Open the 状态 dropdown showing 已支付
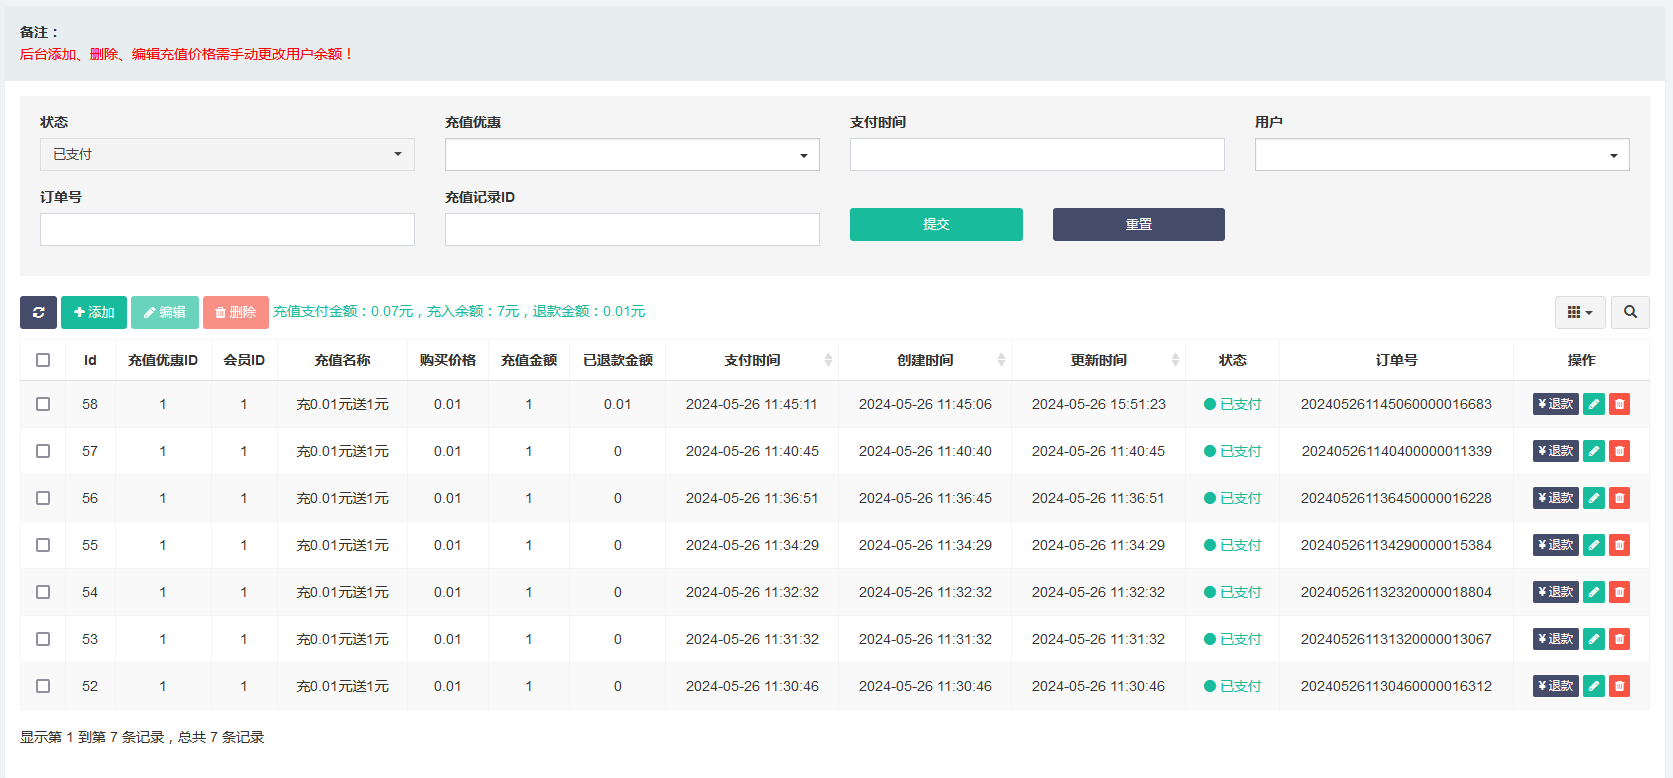The height and width of the screenshot is (778, 1673). coord(227,155)
